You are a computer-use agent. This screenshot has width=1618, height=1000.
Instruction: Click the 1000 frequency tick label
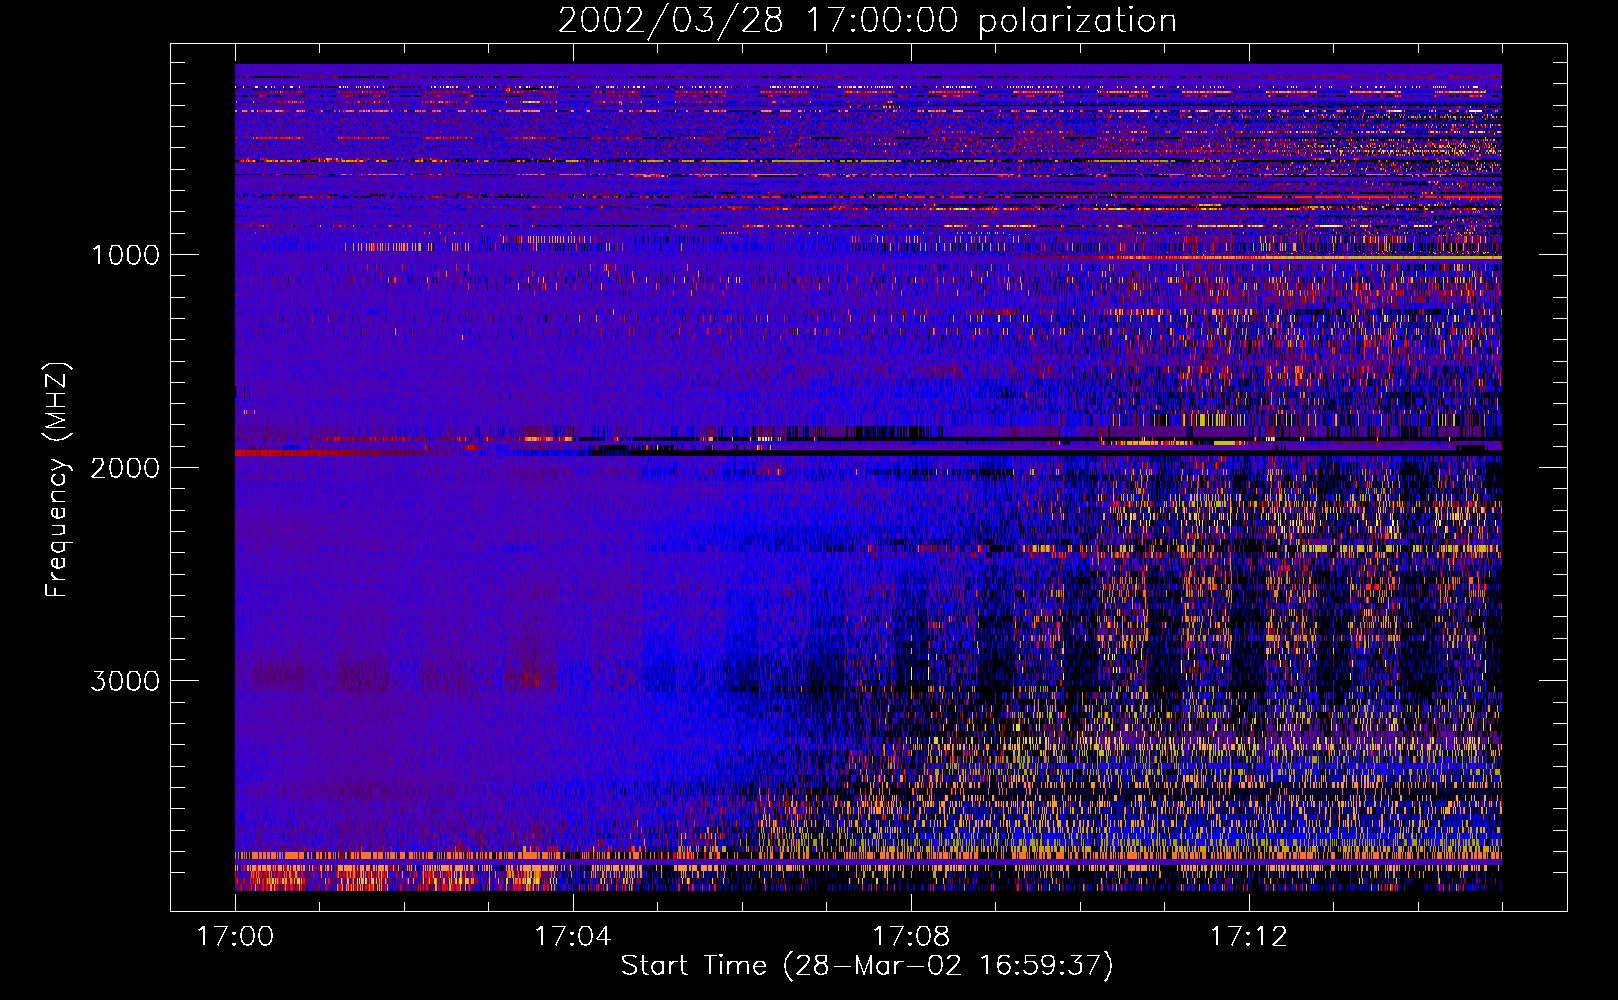coord(125,255)
